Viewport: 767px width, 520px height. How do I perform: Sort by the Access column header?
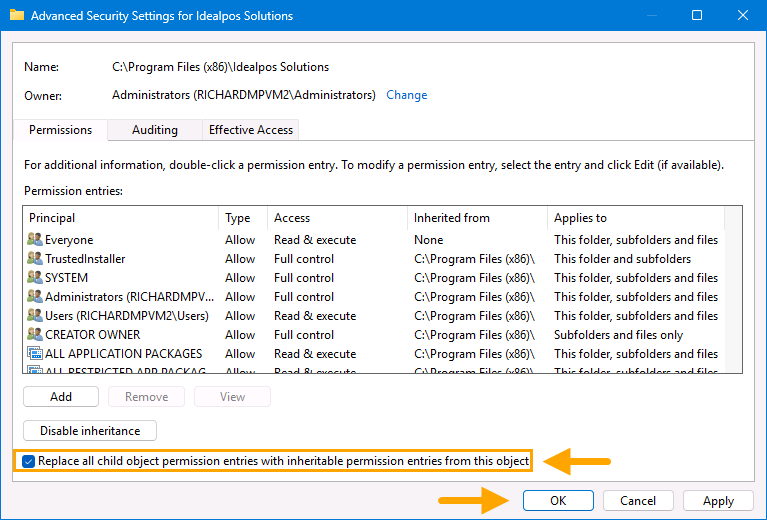338,218
